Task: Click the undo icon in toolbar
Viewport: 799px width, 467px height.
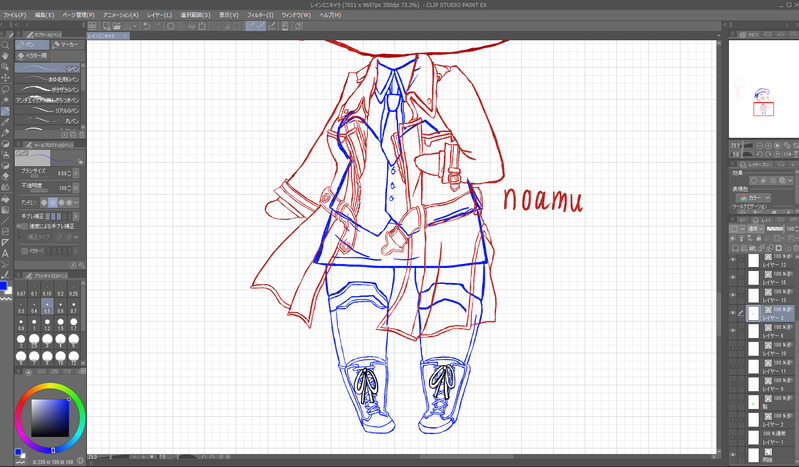Action: pyautogui.click(x=147, y=25)
